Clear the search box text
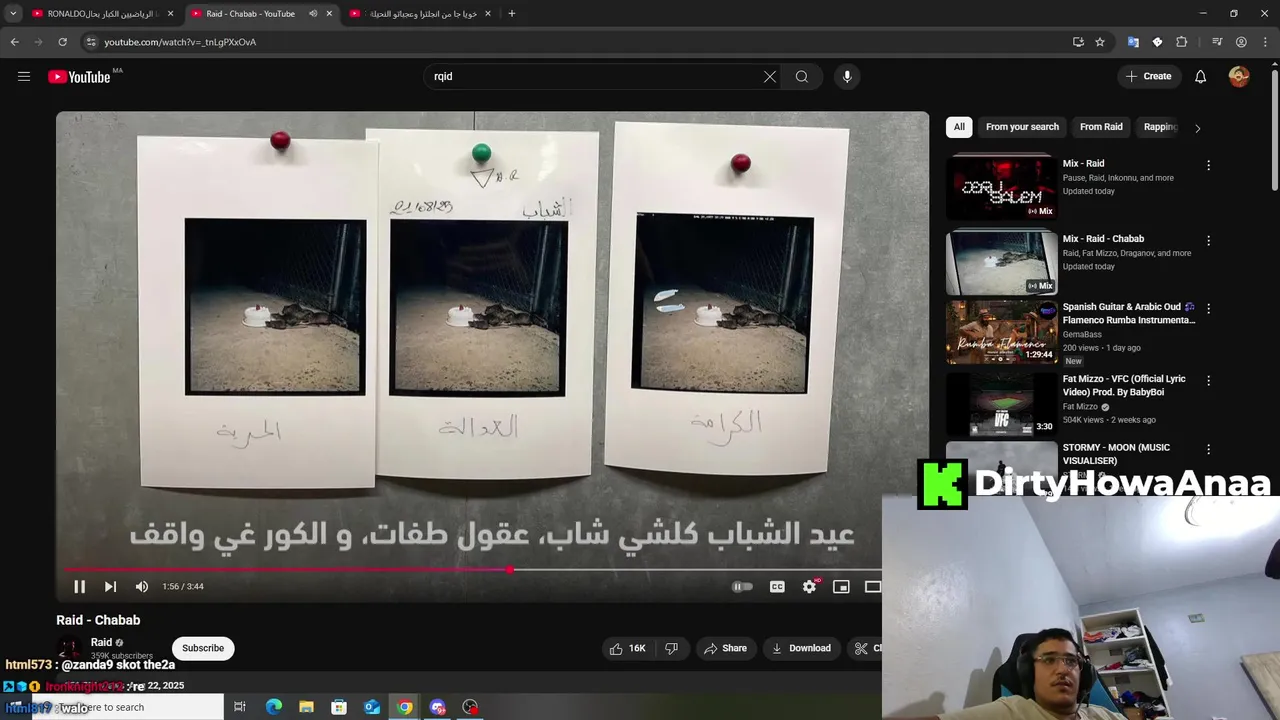The width and height of the screenshot is (1280, 720). [x=769, y=77]
